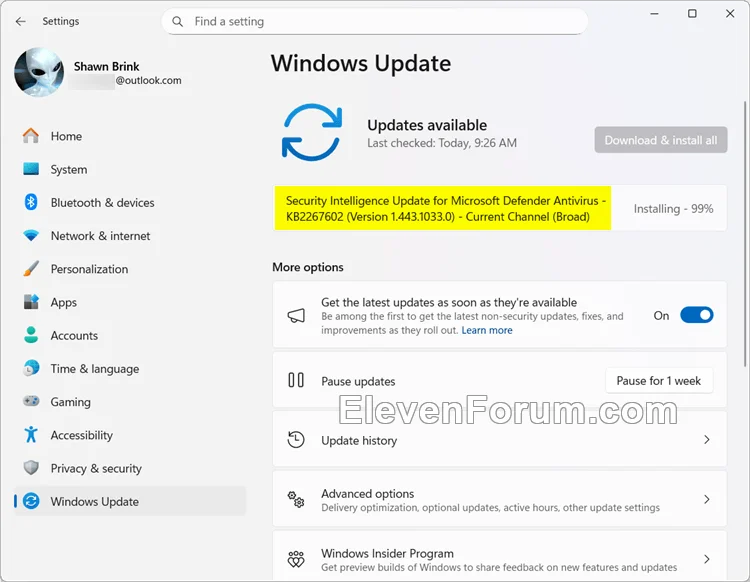Click the back arrow in Settings header
750x582 pixels.
[21, 22]
